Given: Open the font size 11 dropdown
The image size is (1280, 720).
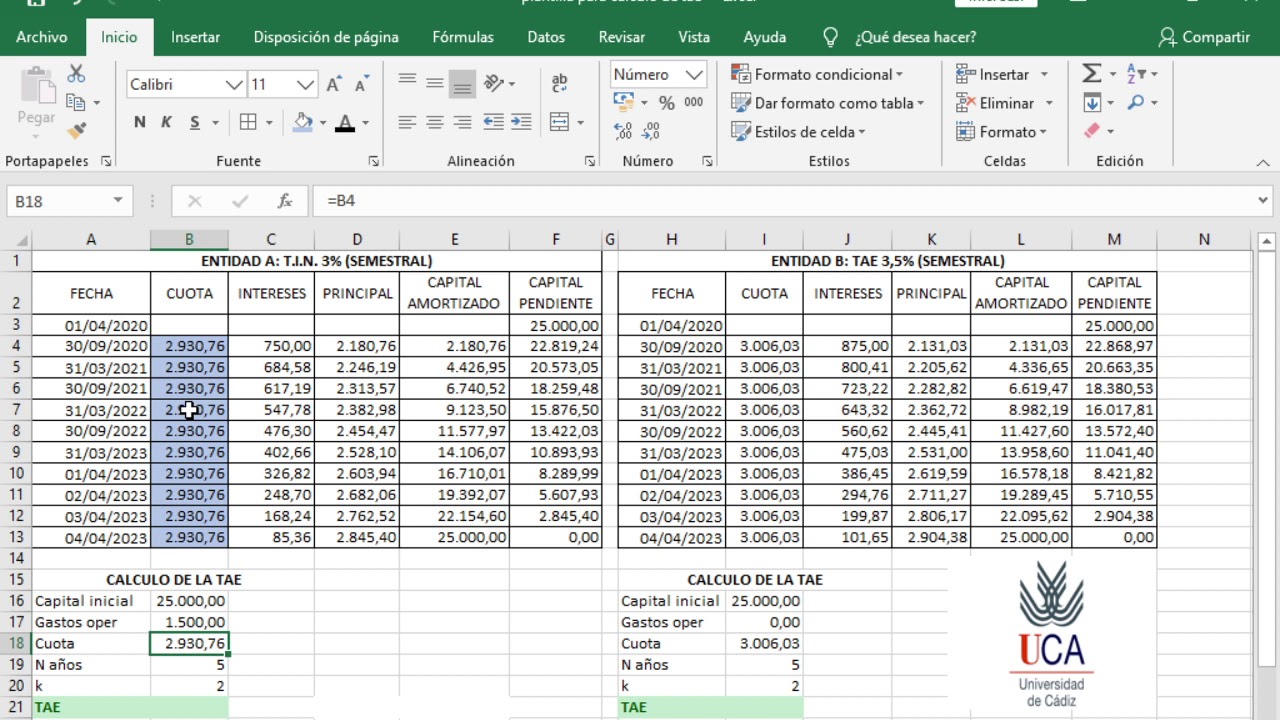Looking at the screenshot, I should (306, 85).
